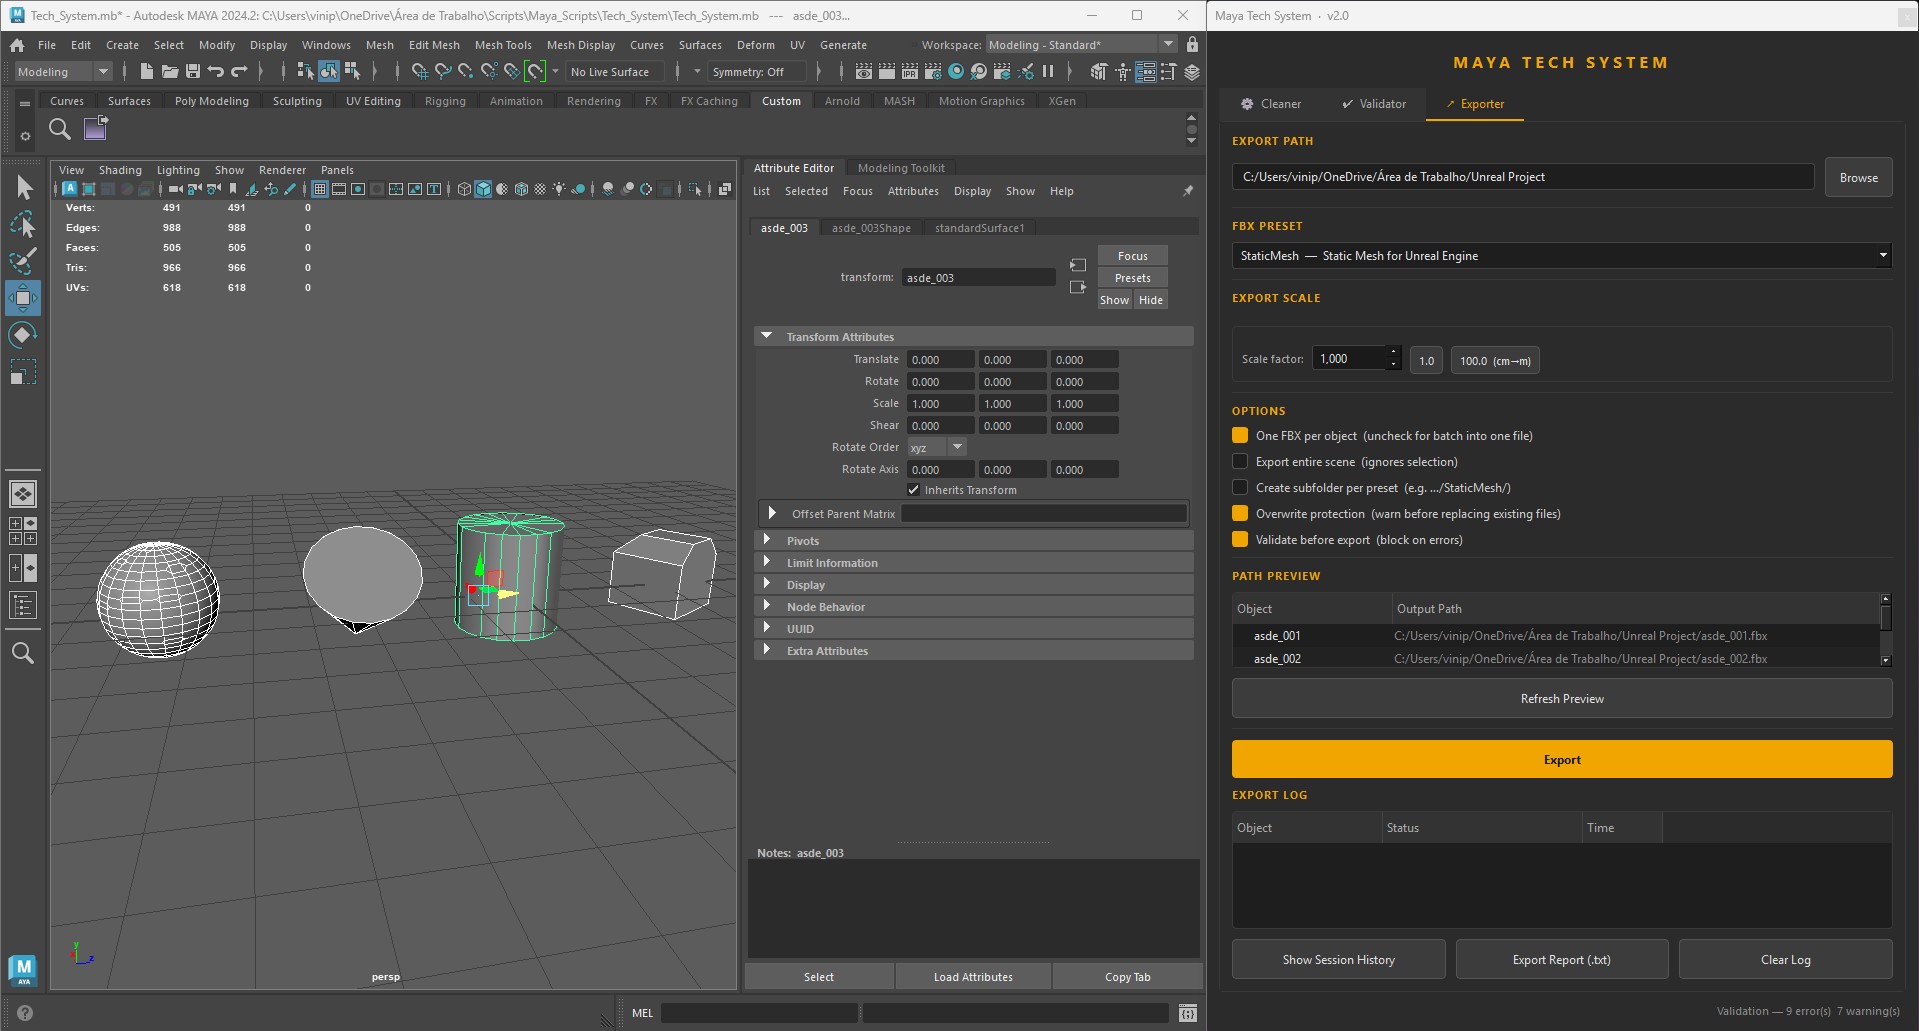Toggle Validate before export checkbox
This screenshot has height=1031, width=1919.
1240,539
